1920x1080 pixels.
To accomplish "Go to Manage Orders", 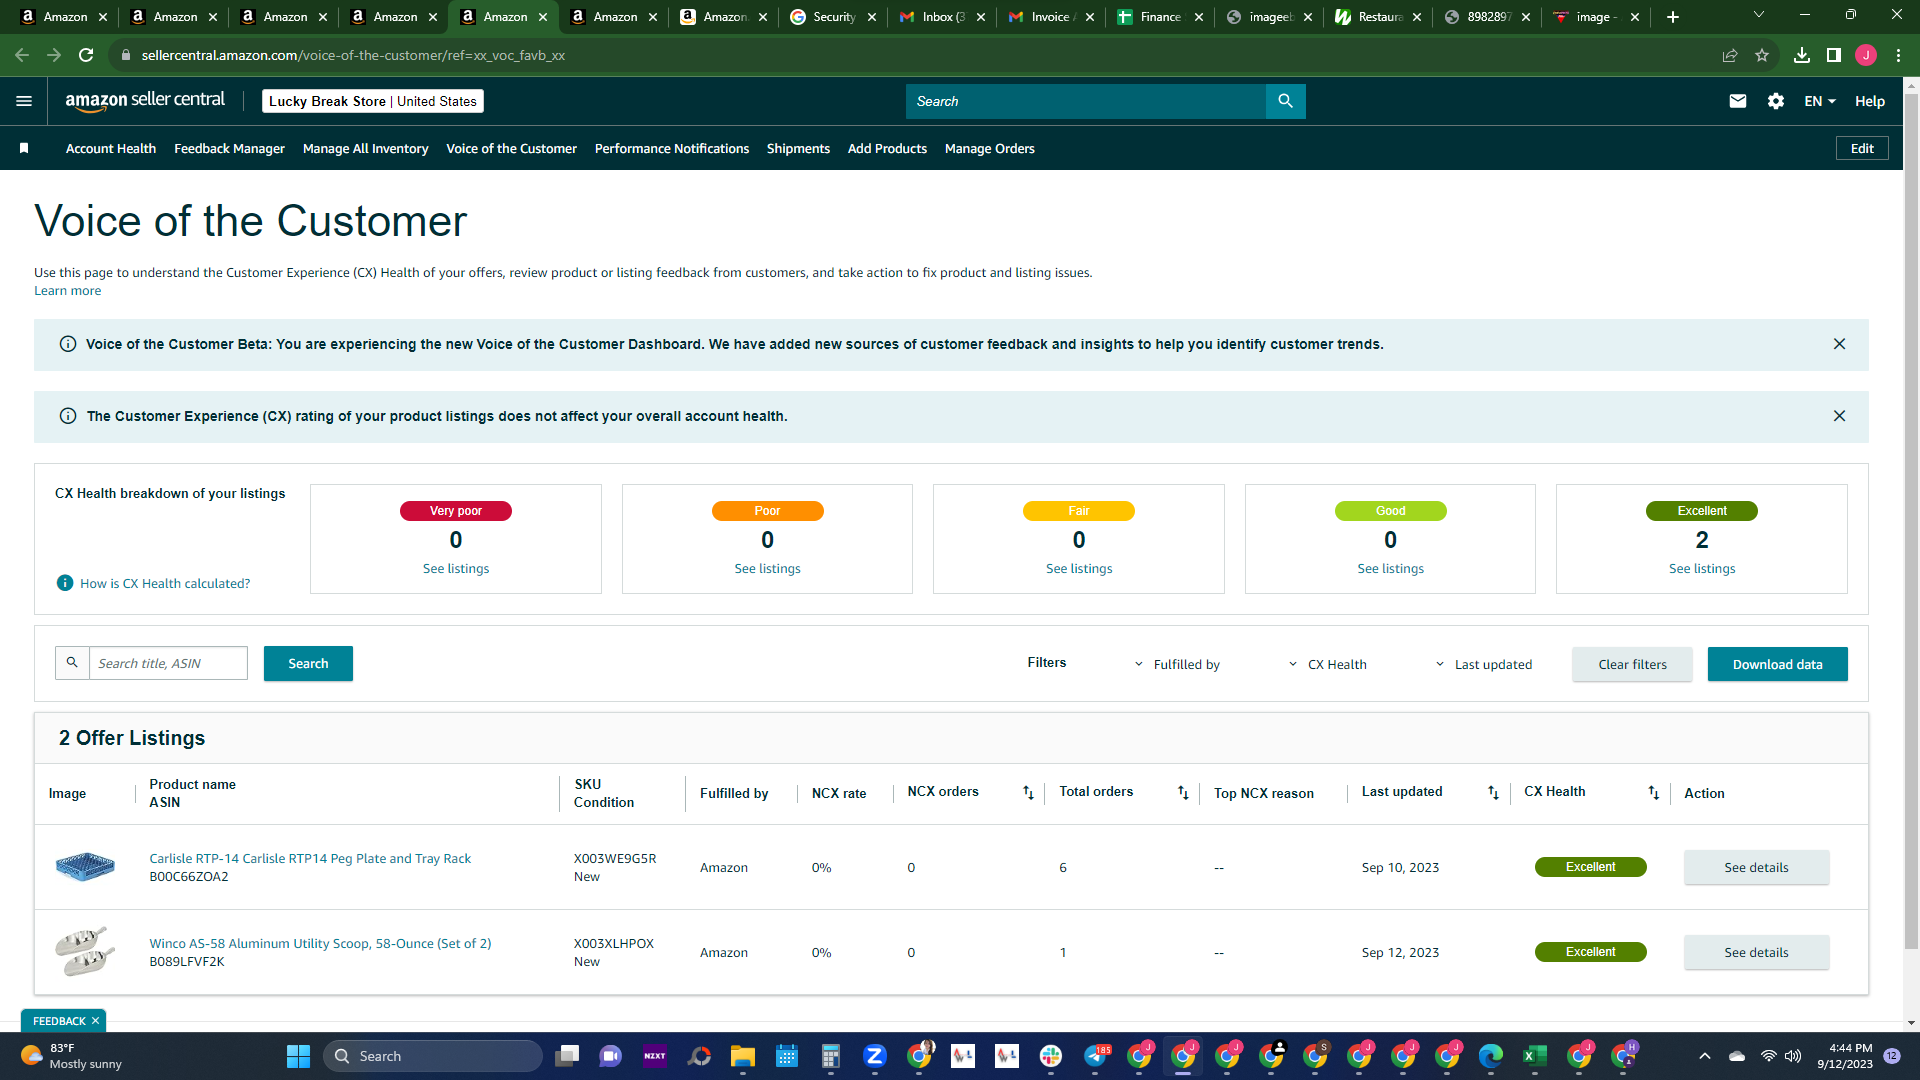I will pos(989,148).
